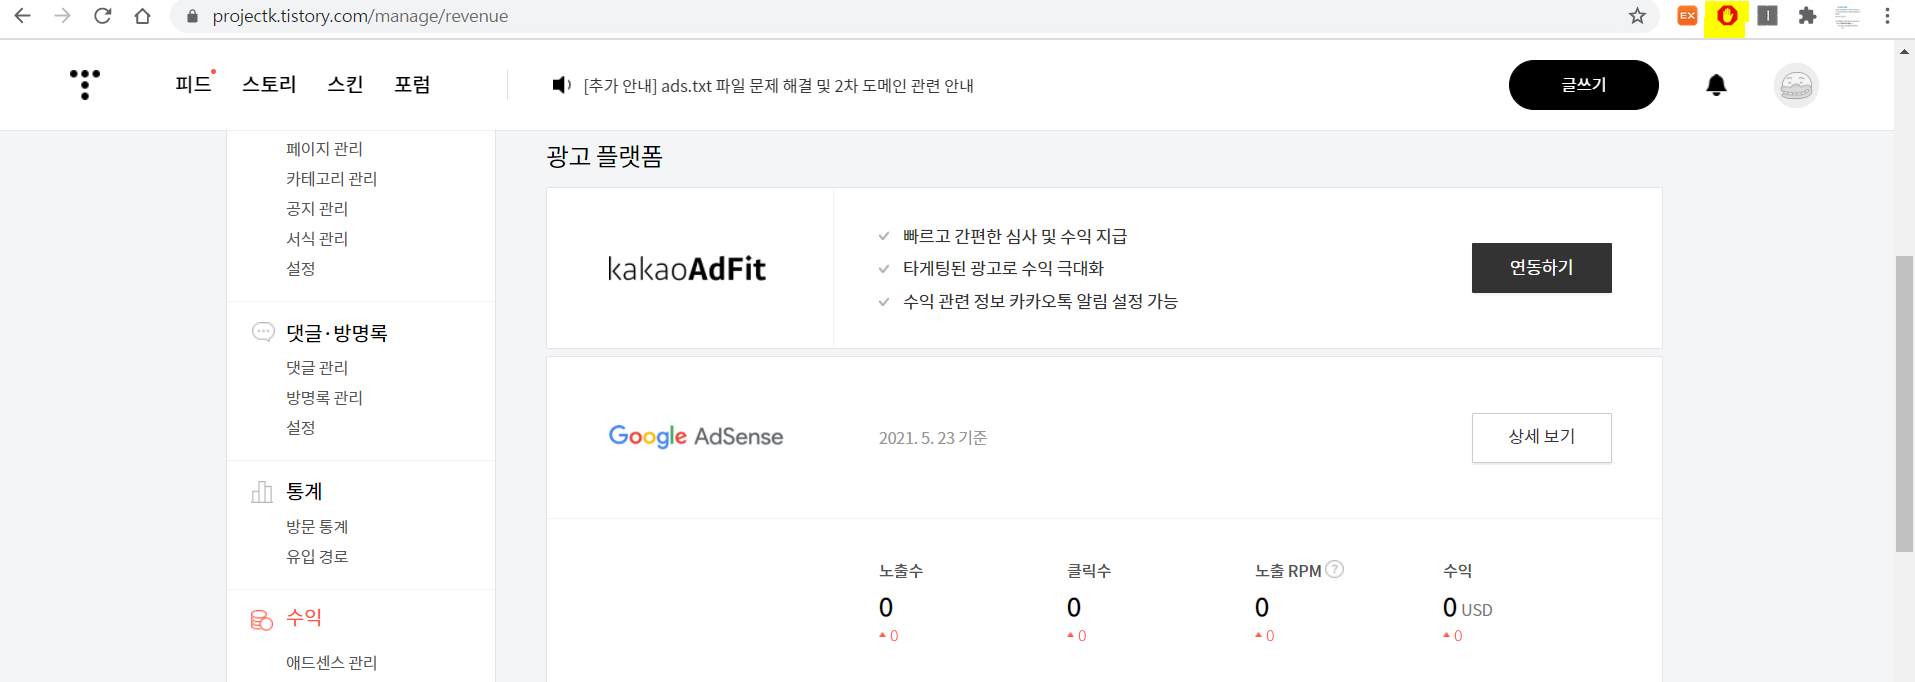The width and height of the screenshot is (1915, 682).
Task: Open 설정 below 서식 관리
Action: tap(300, 269)
